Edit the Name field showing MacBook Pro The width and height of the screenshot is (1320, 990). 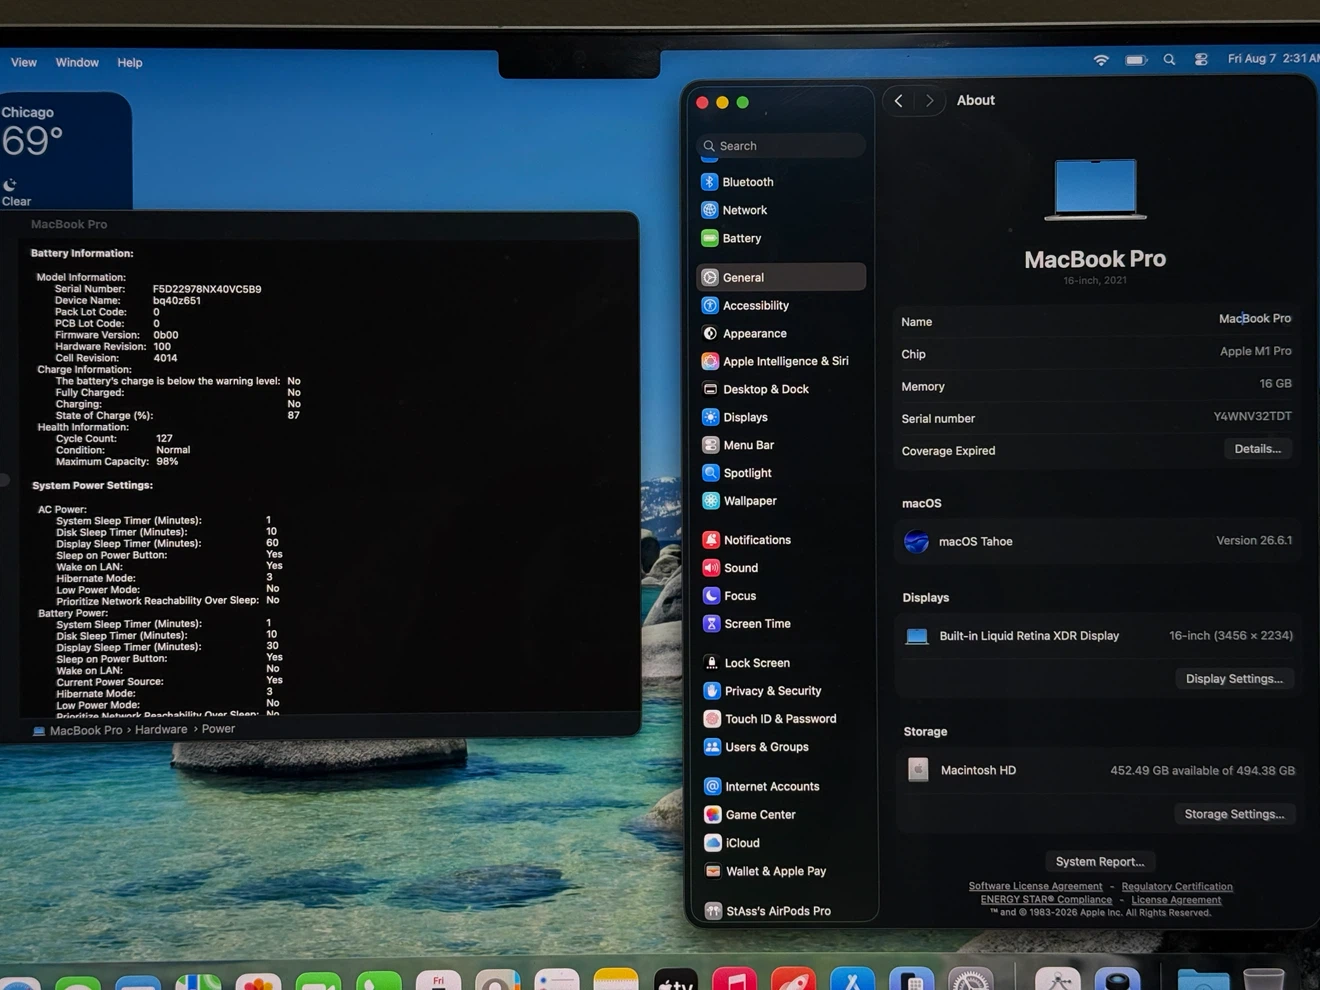[x=1254, y=319]
